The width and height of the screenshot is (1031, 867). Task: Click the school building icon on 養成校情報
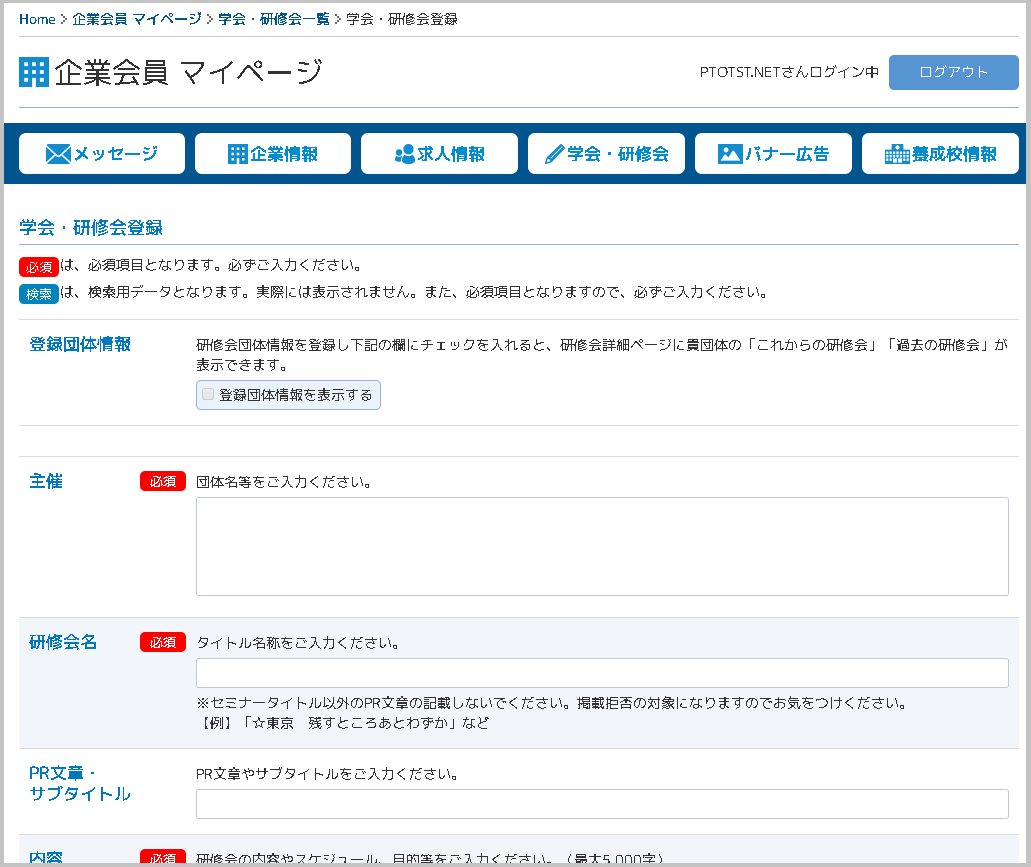tap(897, 154)
